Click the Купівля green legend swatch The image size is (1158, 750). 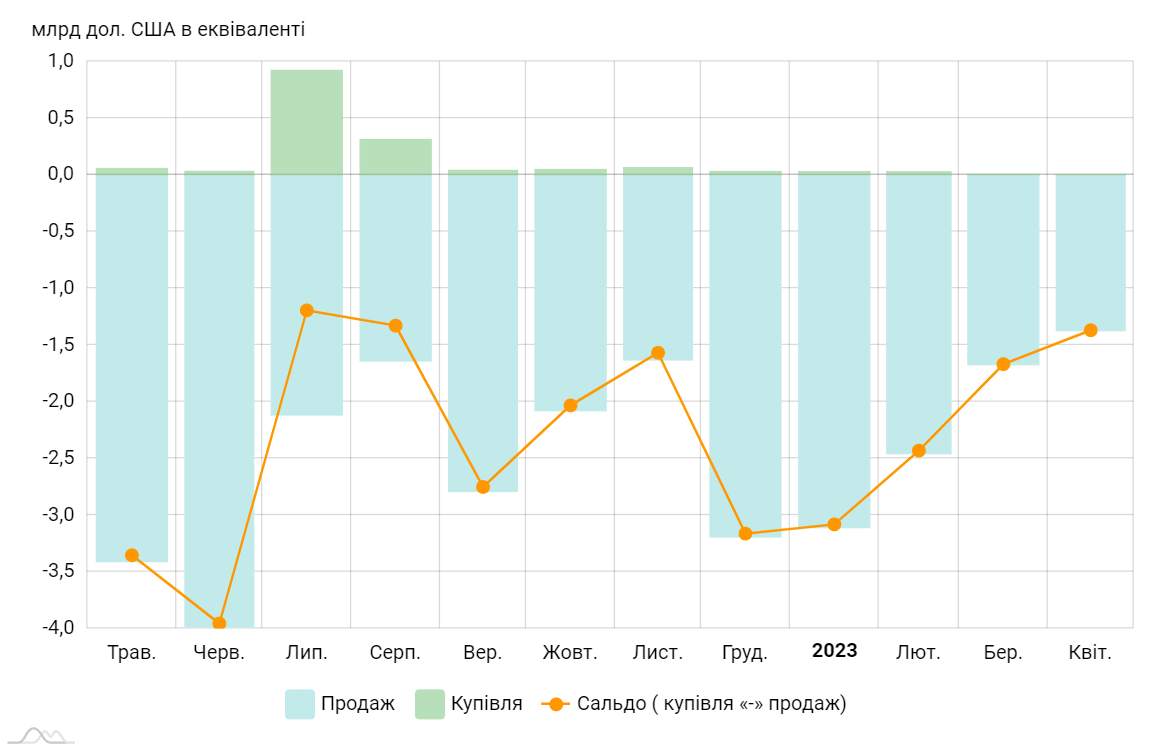point(430,704)
